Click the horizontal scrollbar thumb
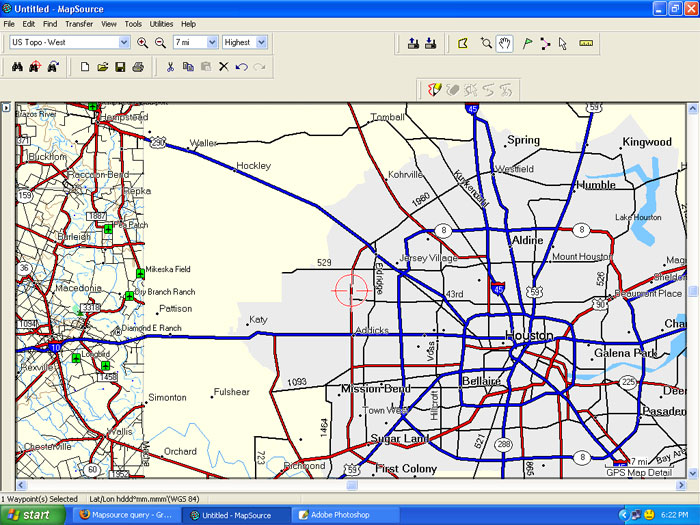 click(352, 485)
